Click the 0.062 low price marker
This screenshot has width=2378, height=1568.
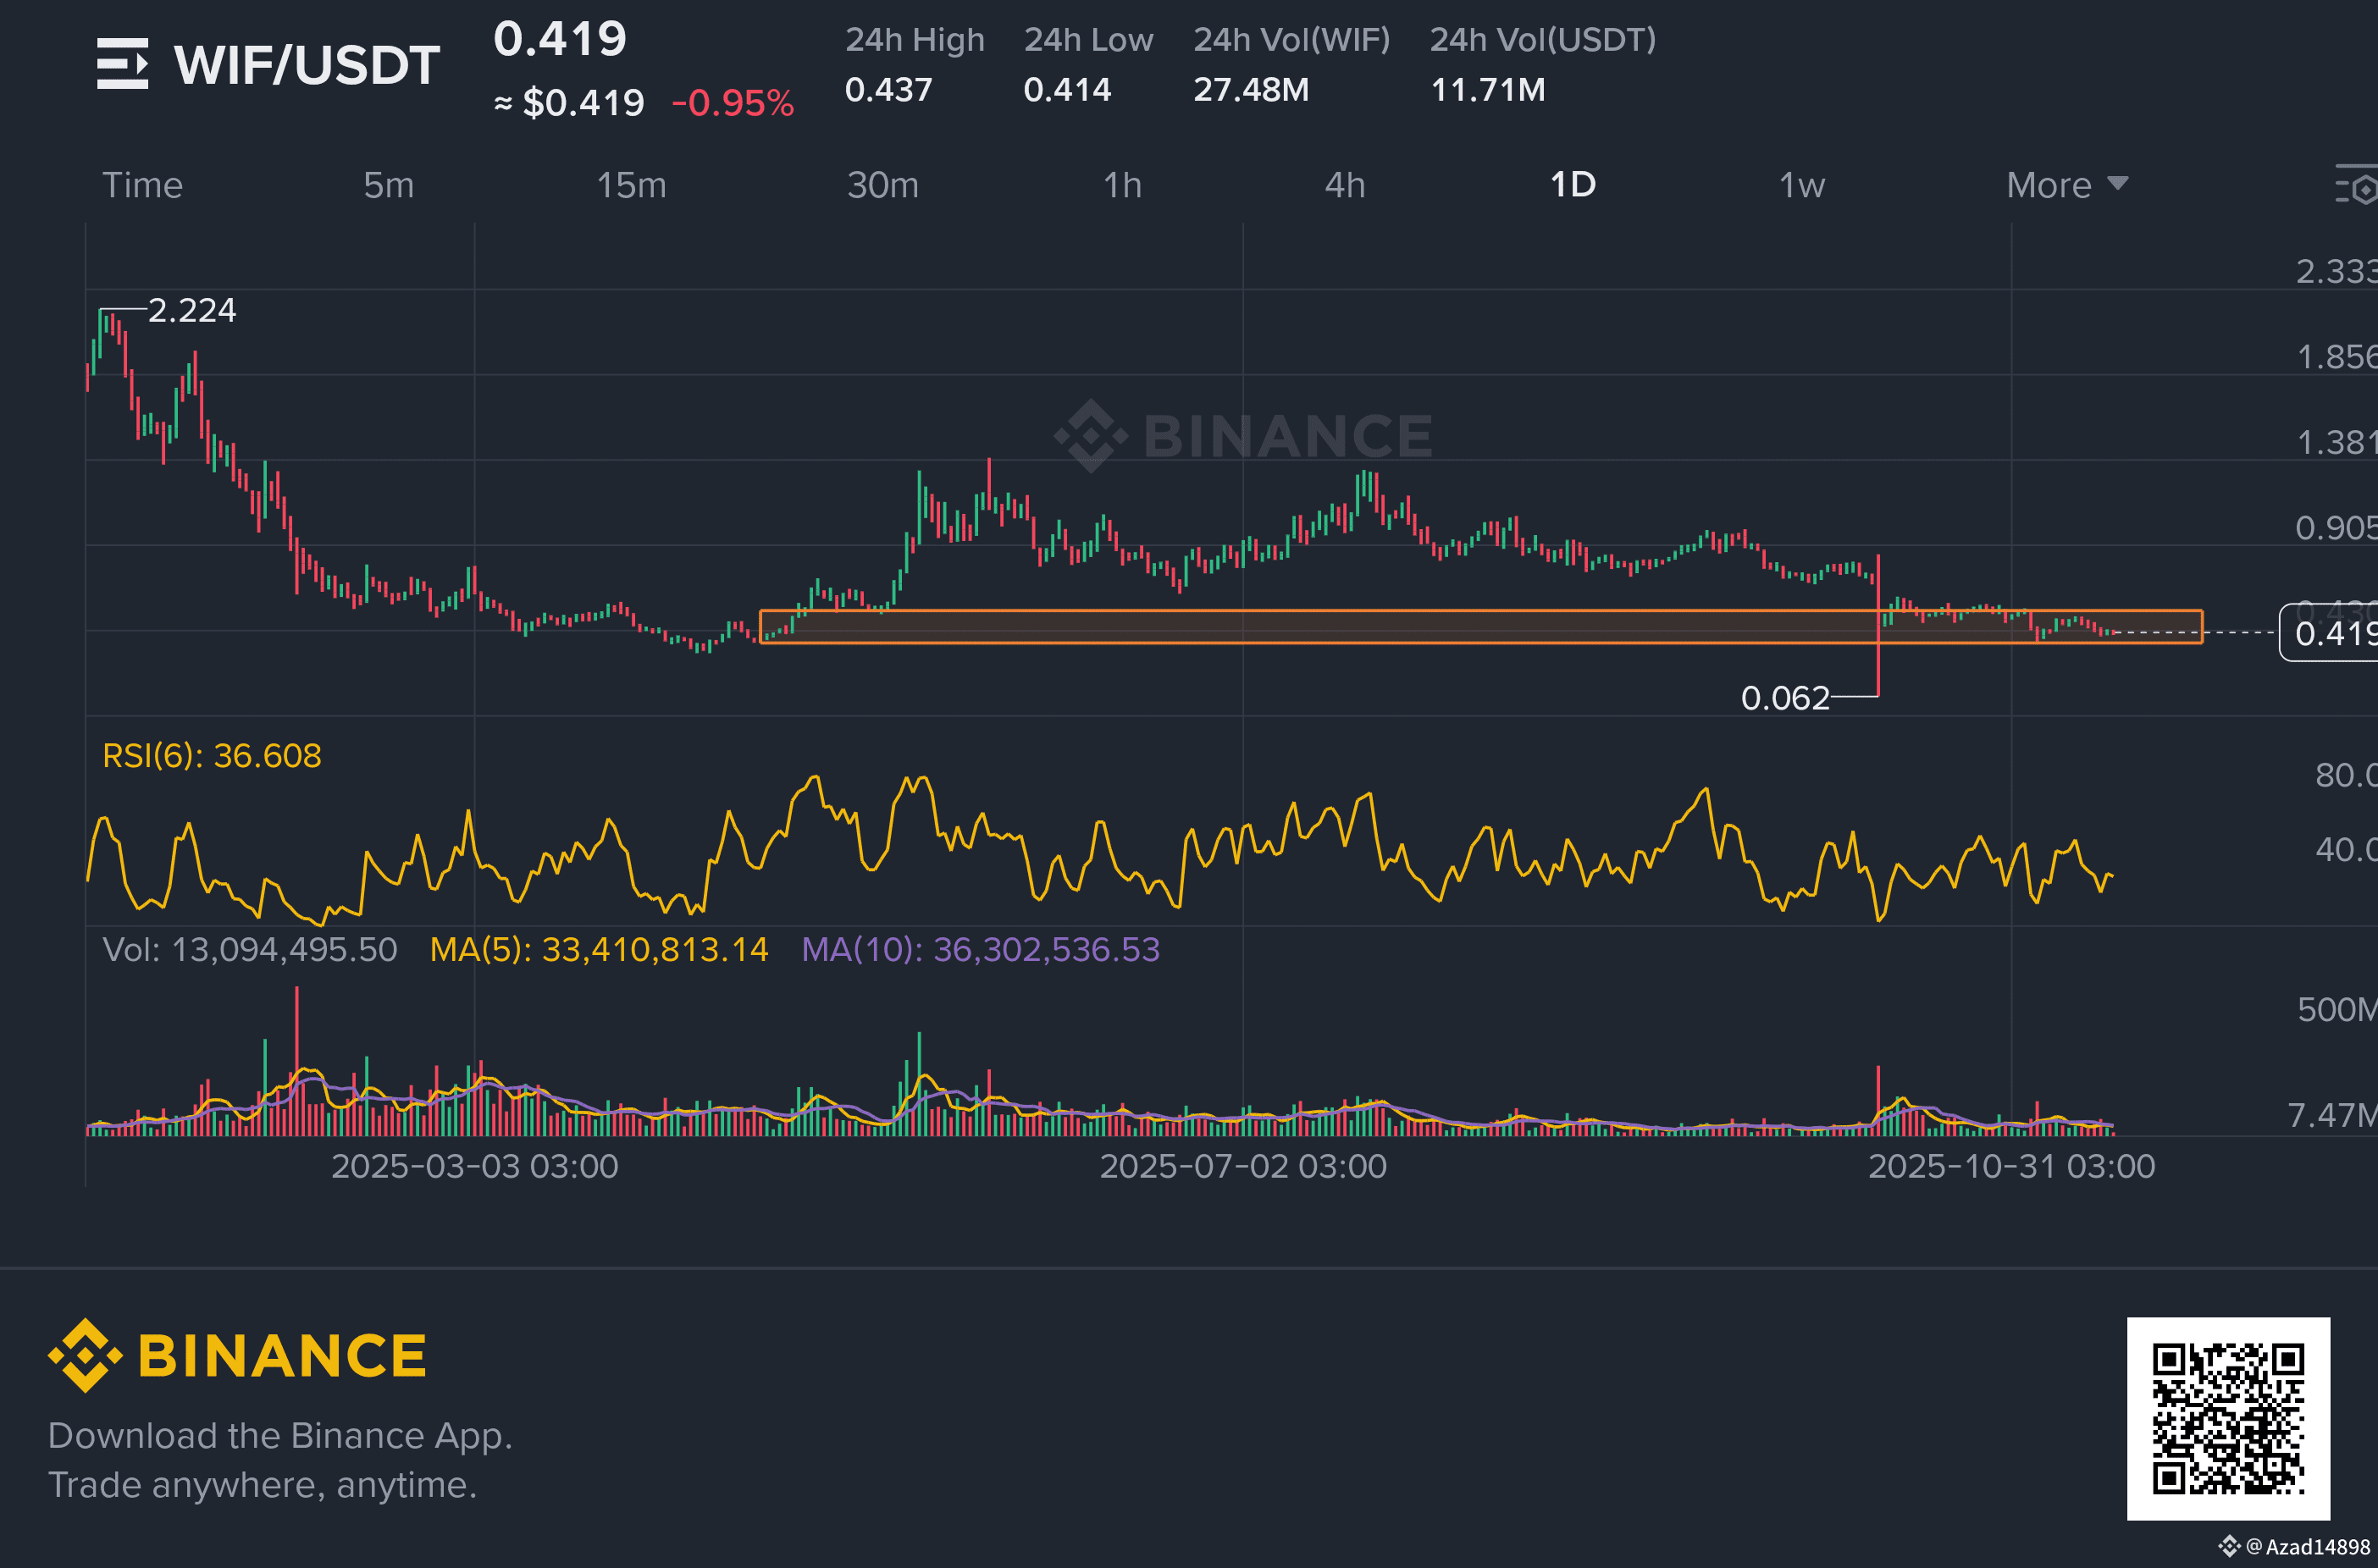(1784, 698)
